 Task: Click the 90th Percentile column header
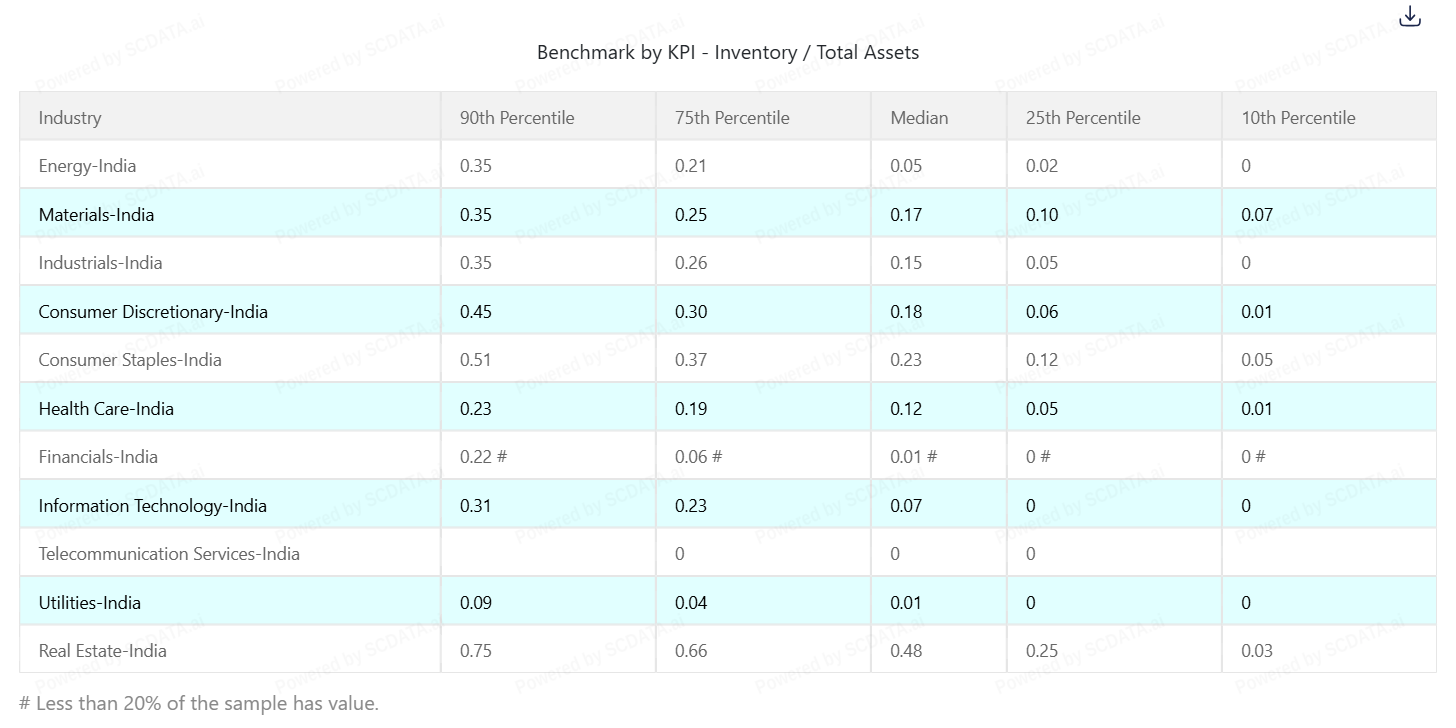517,117
